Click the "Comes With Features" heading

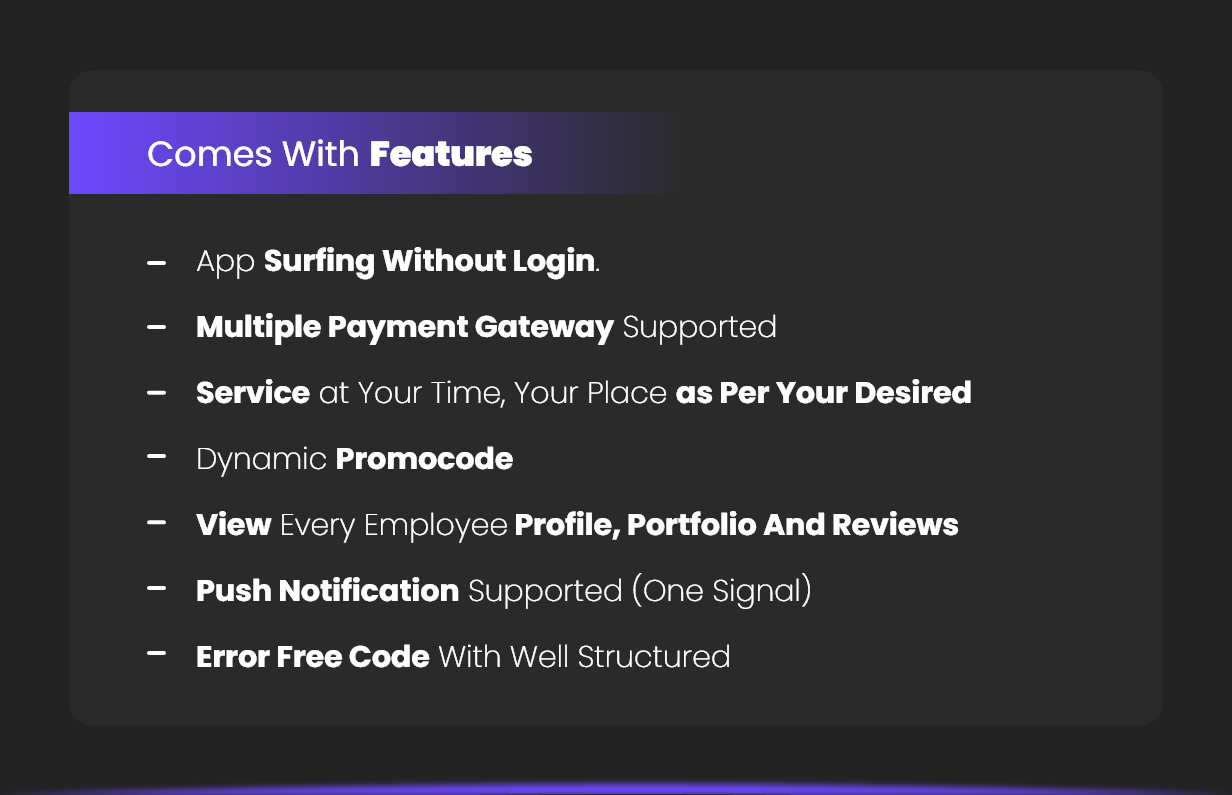click(x=339, y=154)
